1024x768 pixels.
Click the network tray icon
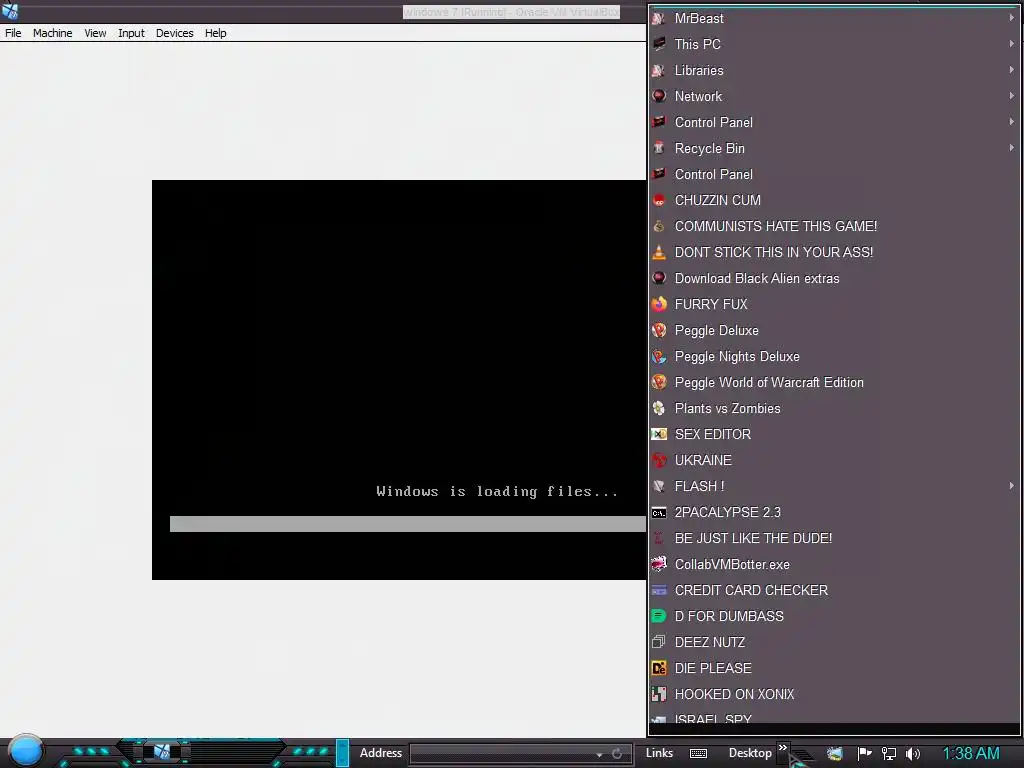coord(888,754)
